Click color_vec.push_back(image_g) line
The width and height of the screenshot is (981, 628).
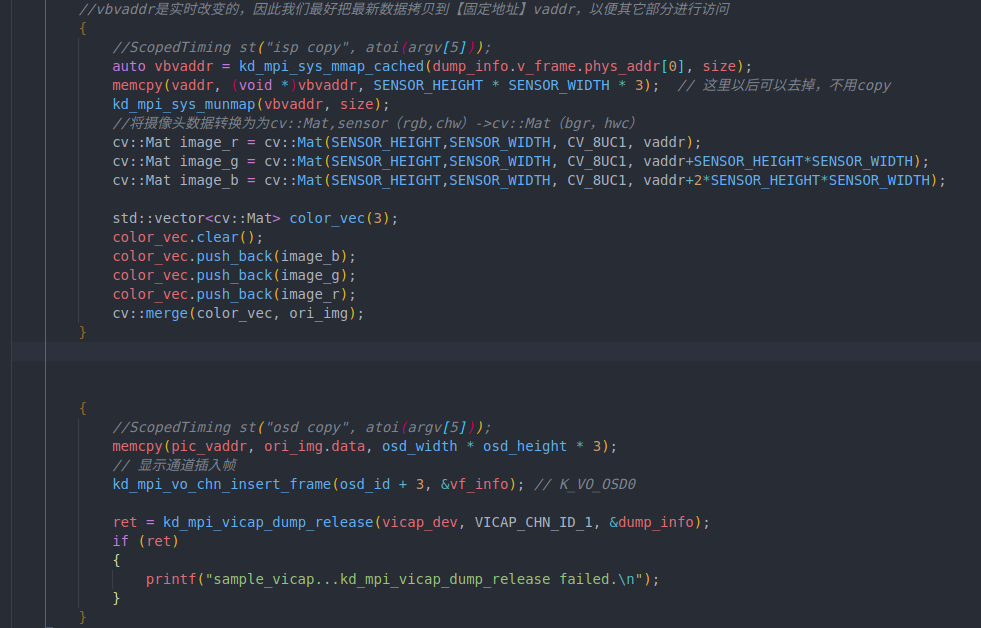point(234,275)
